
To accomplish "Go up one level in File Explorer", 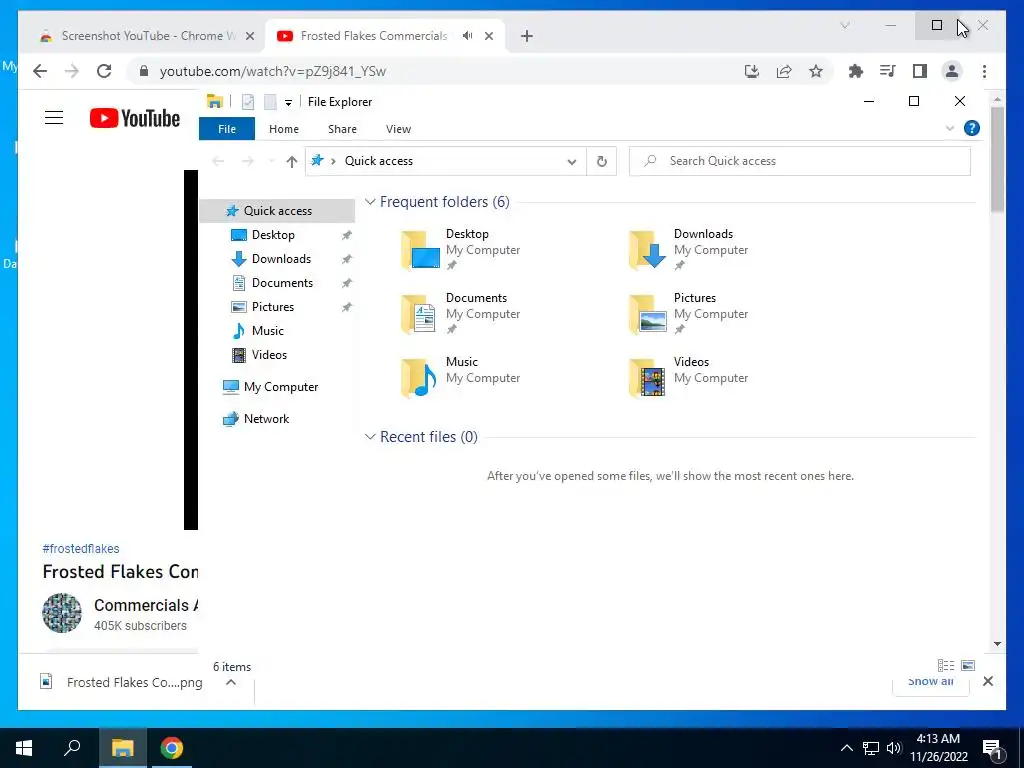I will tap(291, 161).
